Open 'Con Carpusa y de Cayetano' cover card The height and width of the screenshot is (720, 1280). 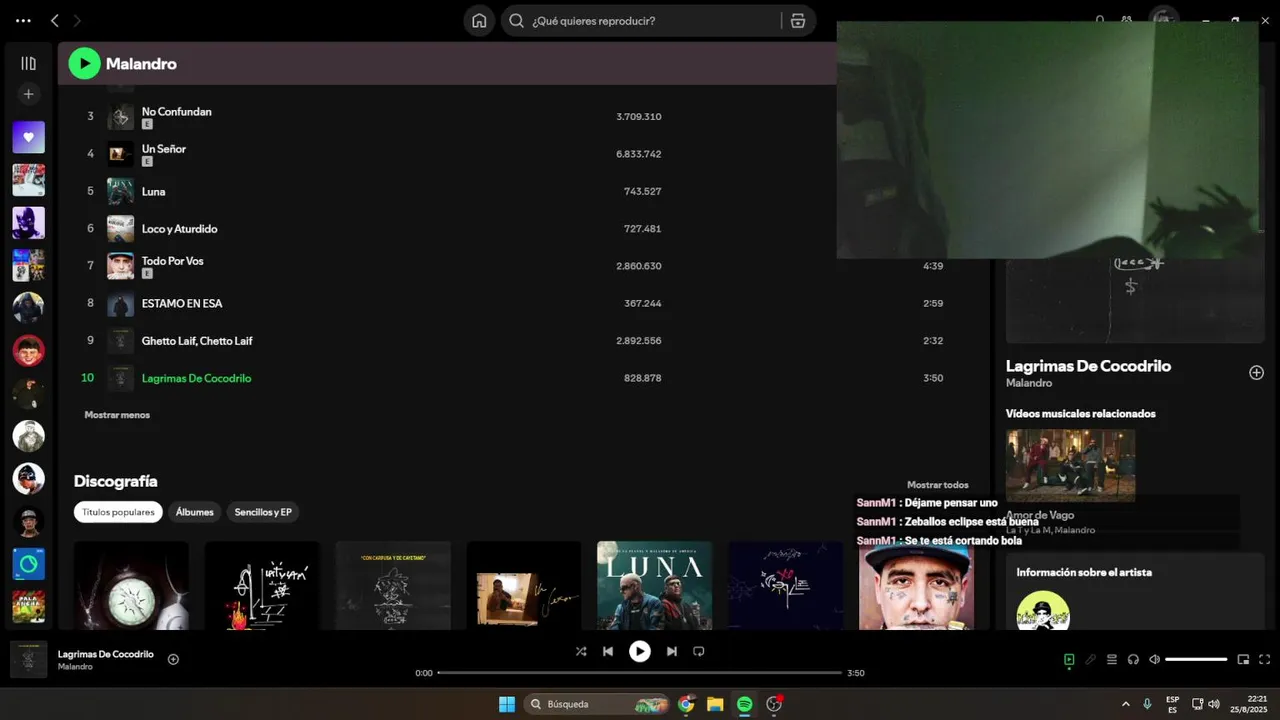point(393,586)
